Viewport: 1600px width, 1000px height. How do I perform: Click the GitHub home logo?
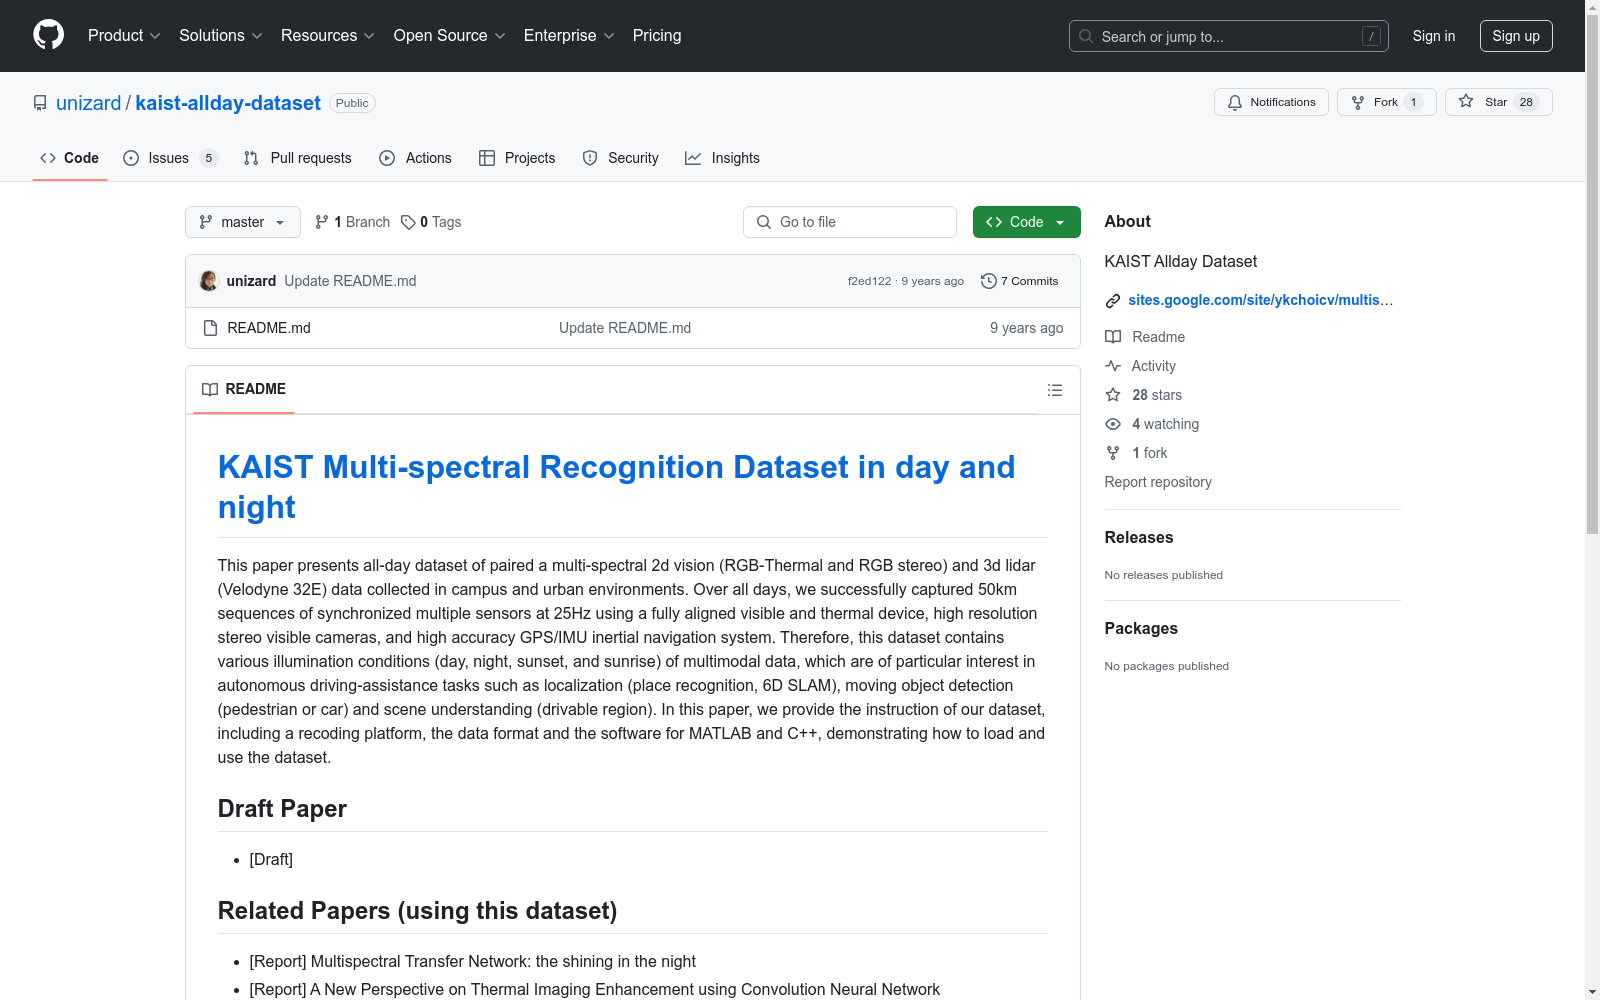pyautogui.click(x=48, y=35)
